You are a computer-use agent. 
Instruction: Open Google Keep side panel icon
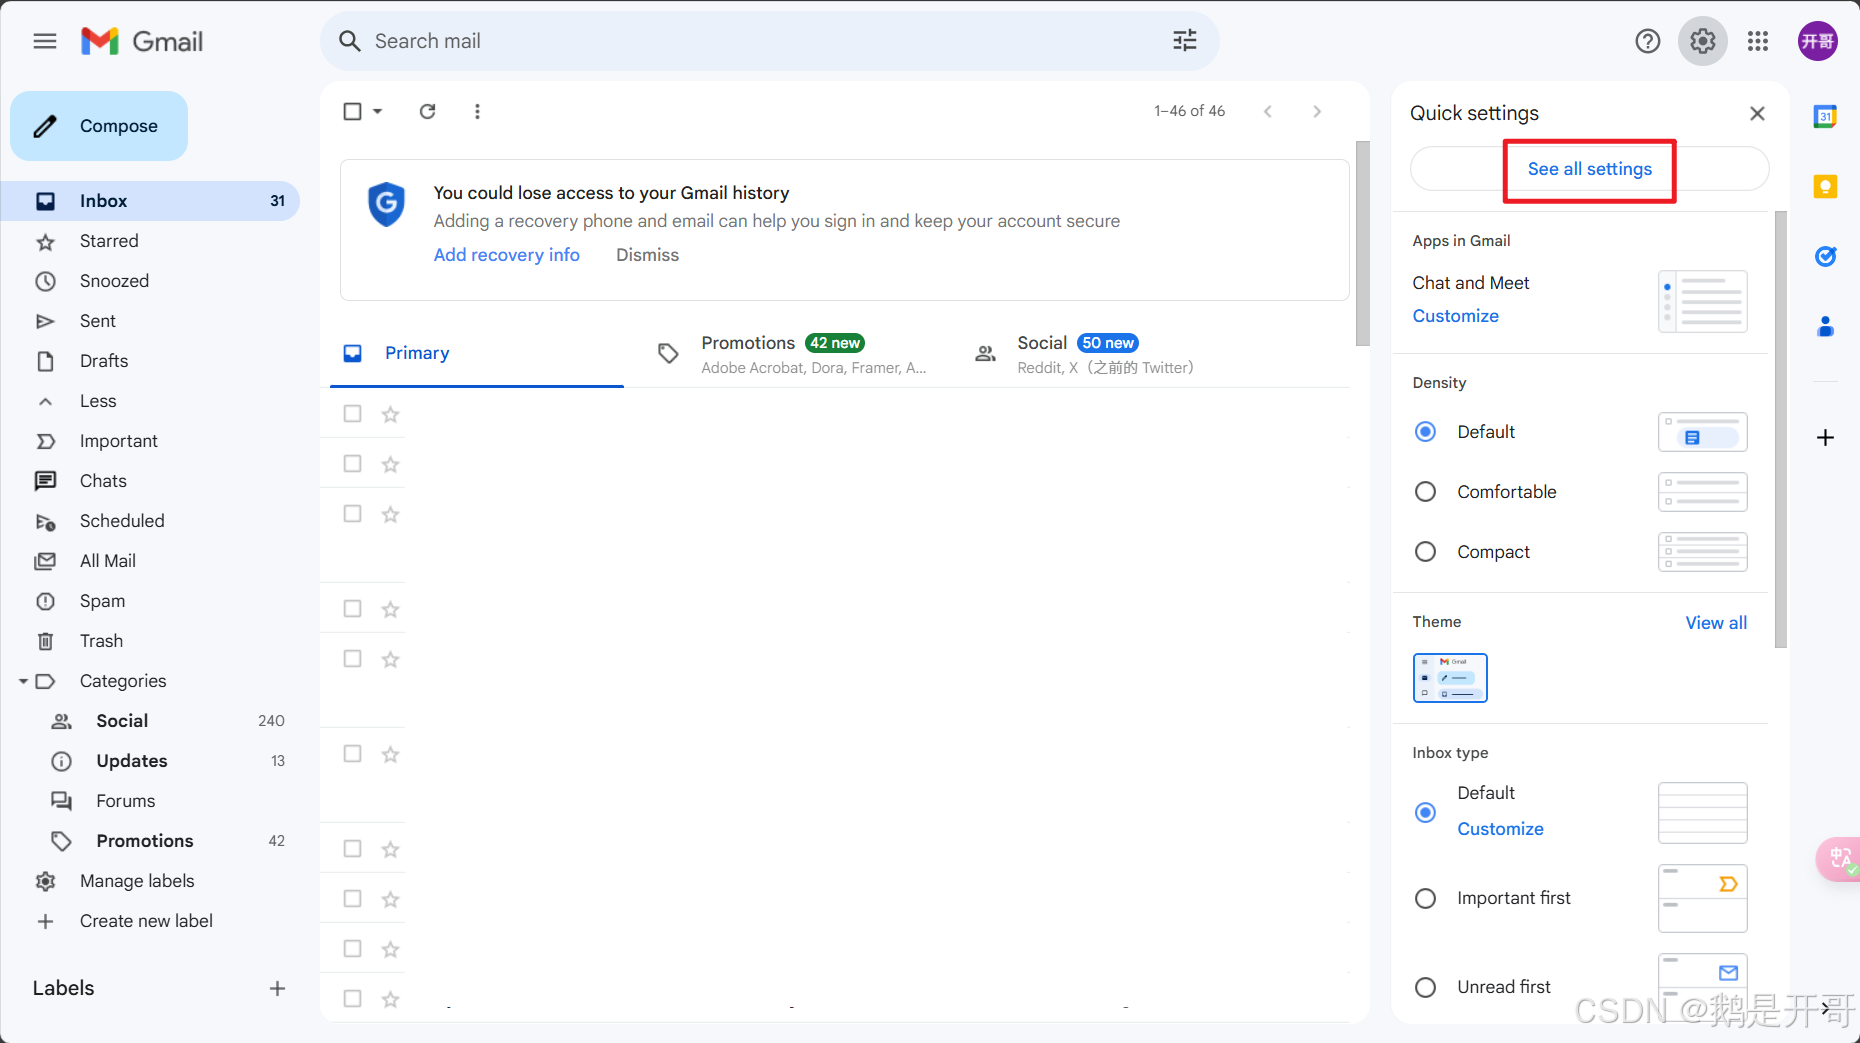point(1825,186)
